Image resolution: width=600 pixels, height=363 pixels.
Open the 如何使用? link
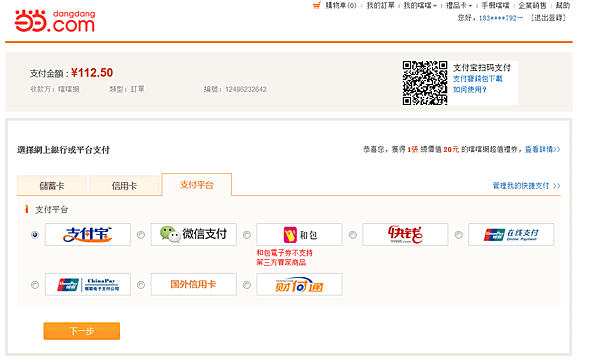point(470,90)
